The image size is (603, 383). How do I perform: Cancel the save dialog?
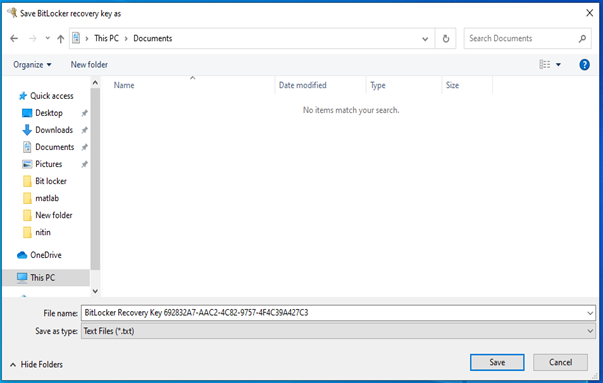point(560,362)
